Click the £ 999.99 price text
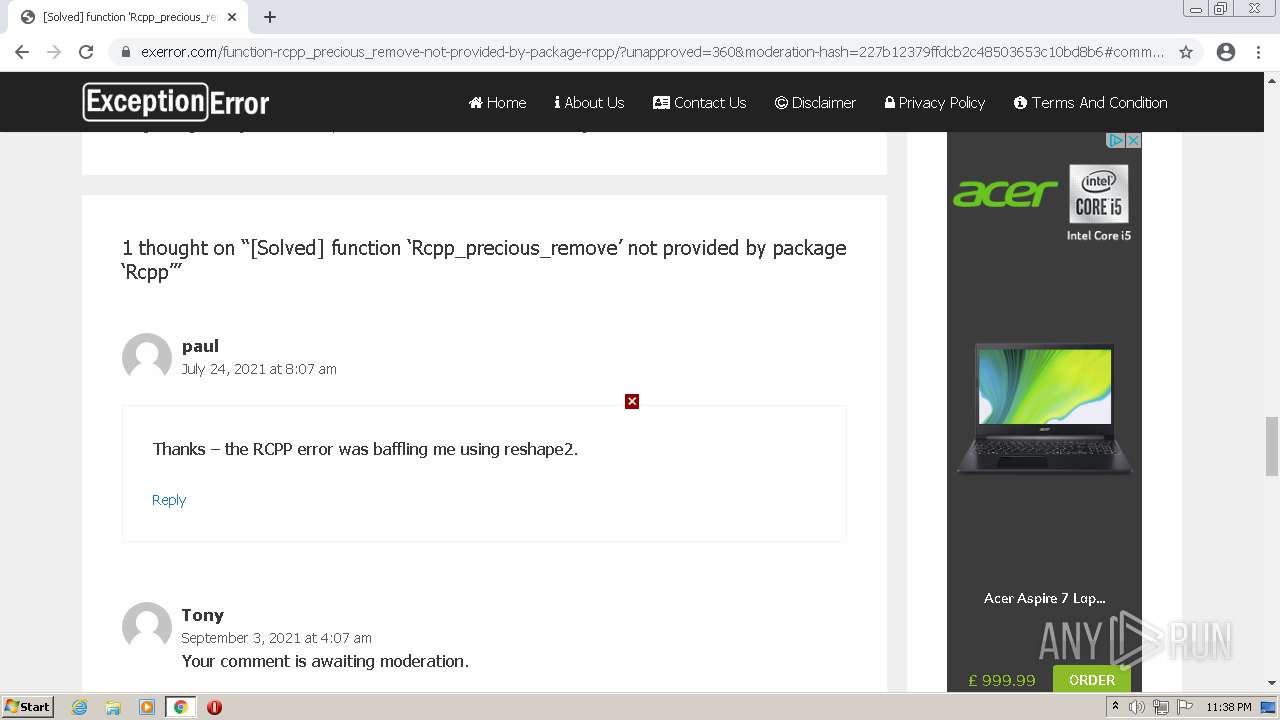The height and width of the screenshot is (720, 1280). click(x=1002, y=680)
